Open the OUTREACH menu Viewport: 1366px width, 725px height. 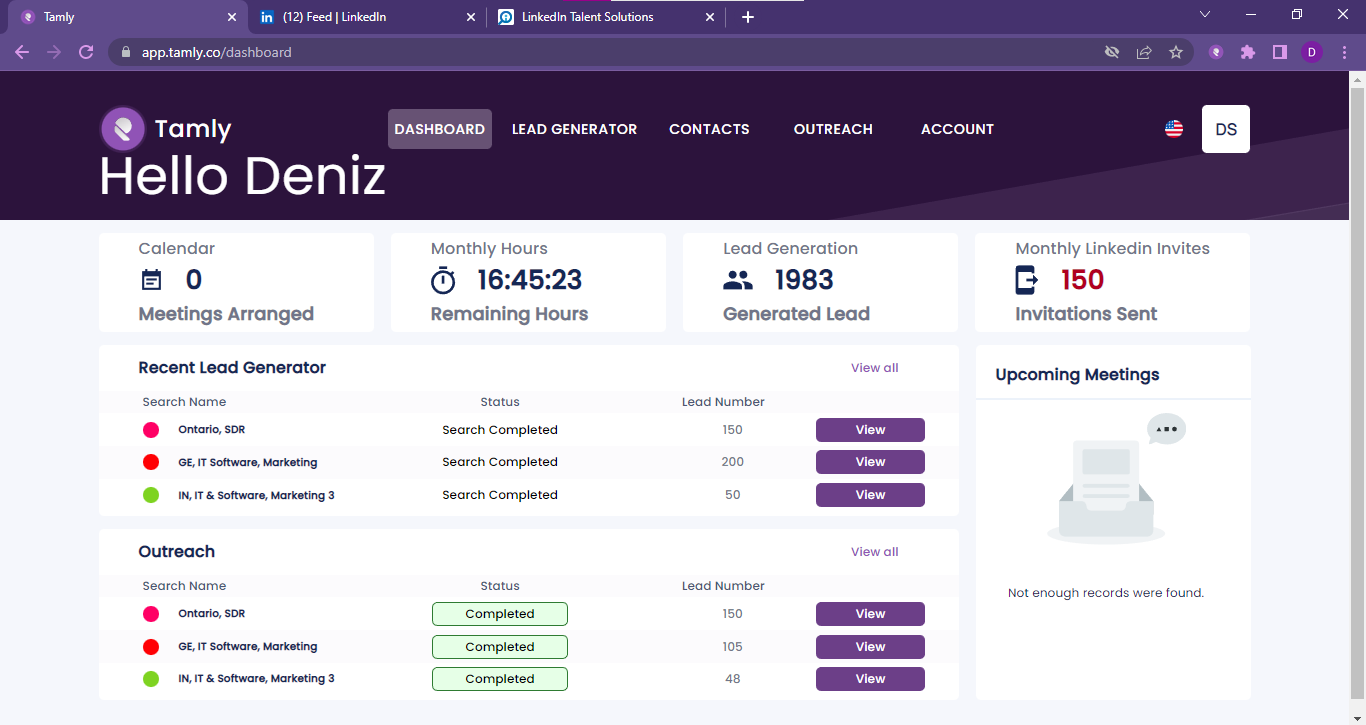[x=833, y=129]
